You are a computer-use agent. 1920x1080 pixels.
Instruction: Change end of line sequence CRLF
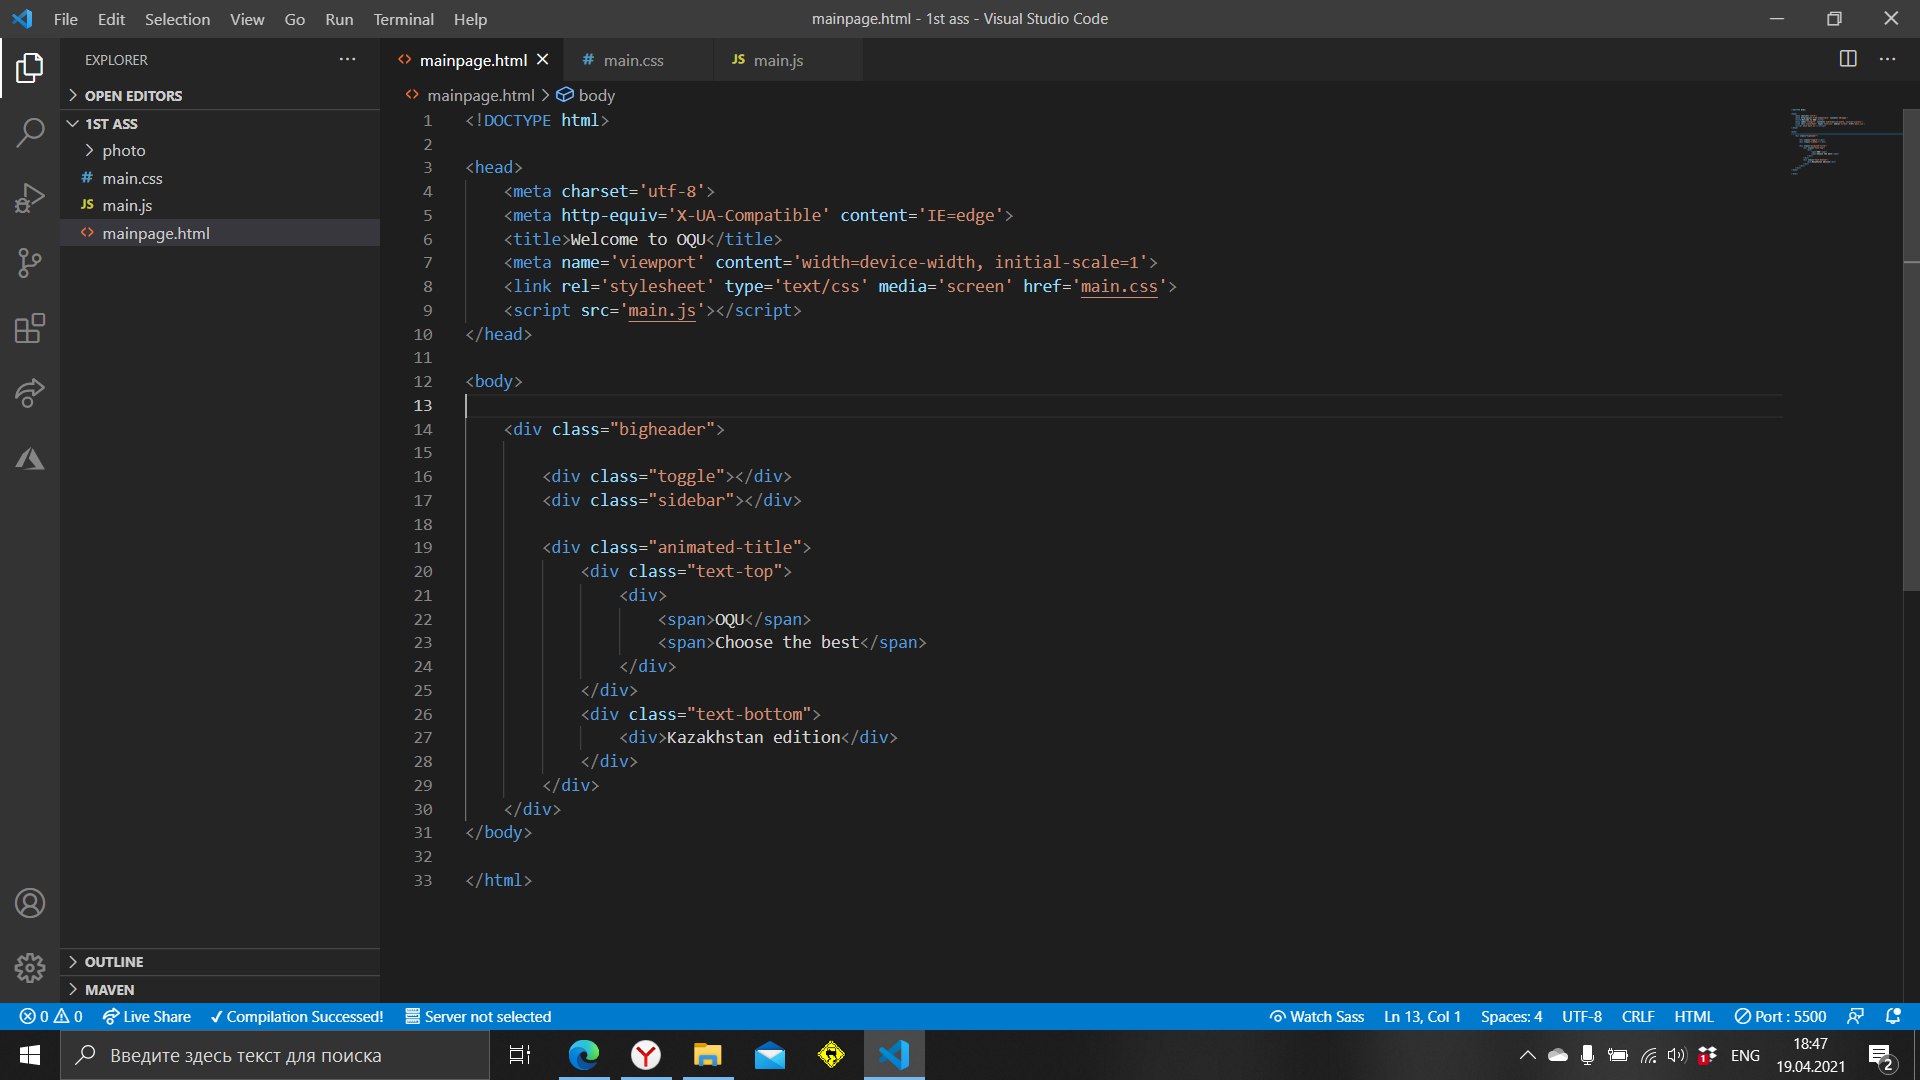tap(1638, 1016)
